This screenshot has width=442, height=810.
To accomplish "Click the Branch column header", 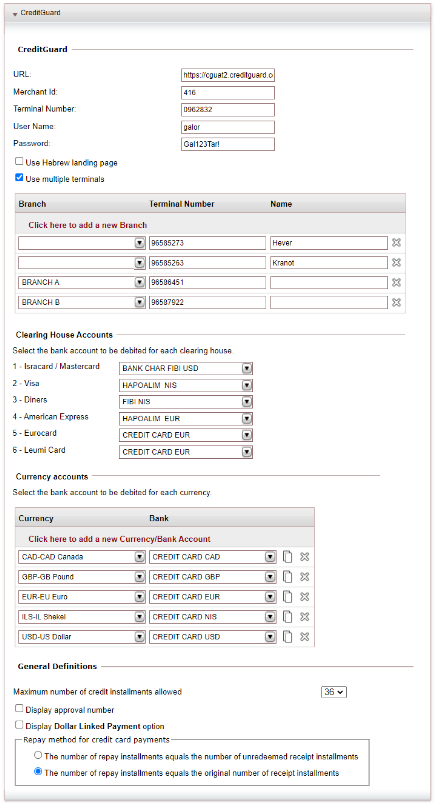I will point(32,204).
